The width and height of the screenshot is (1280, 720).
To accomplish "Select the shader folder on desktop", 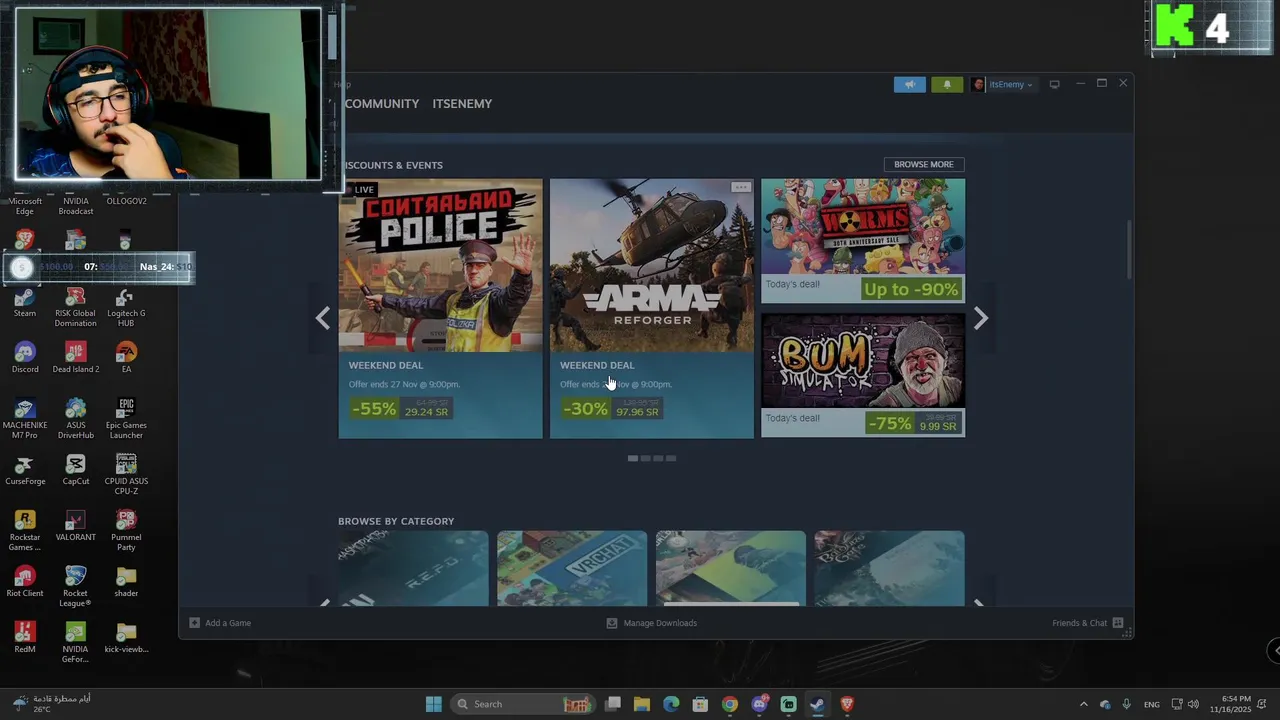I will coord(125,582).
